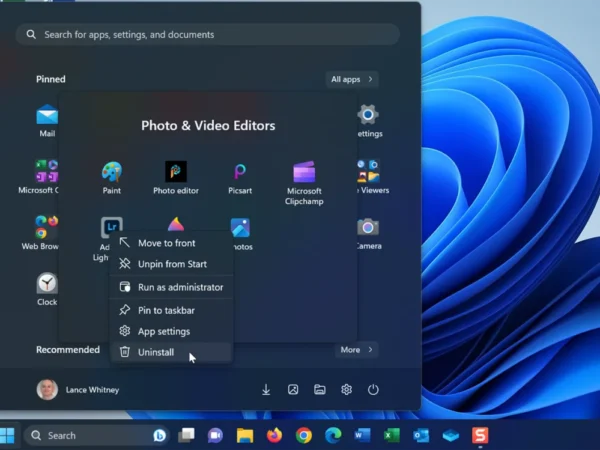The image size is (600, 450).
Task: Open App settings from context menu
Action: click(171, 331)
